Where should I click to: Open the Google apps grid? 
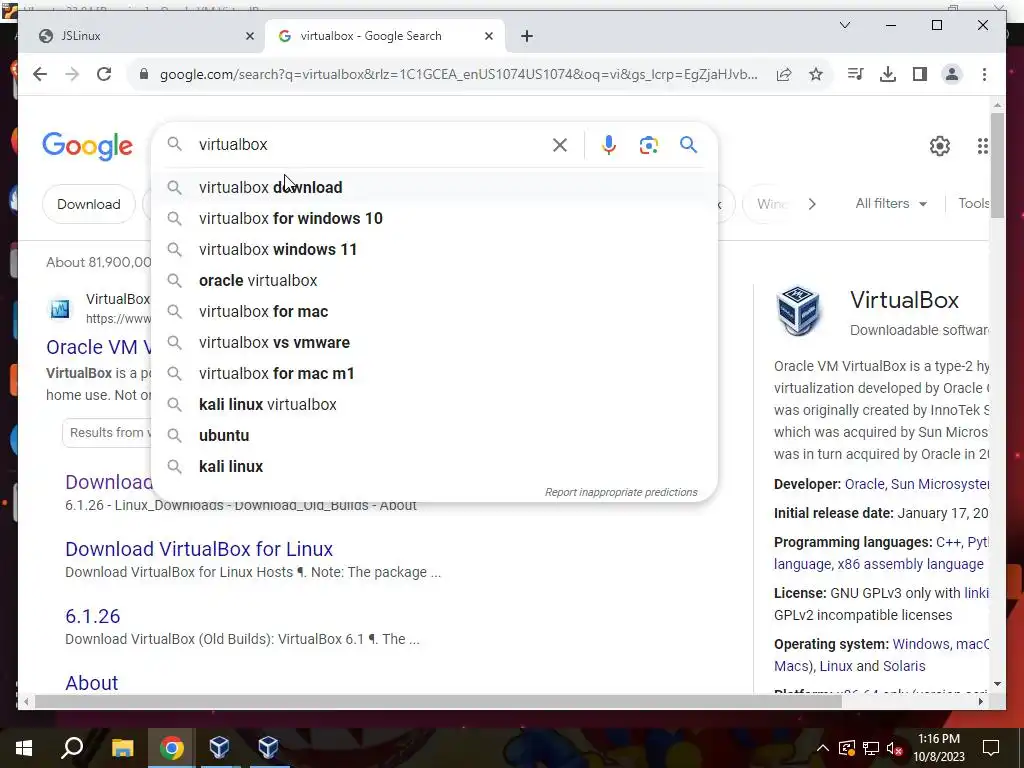coord(982,146)
